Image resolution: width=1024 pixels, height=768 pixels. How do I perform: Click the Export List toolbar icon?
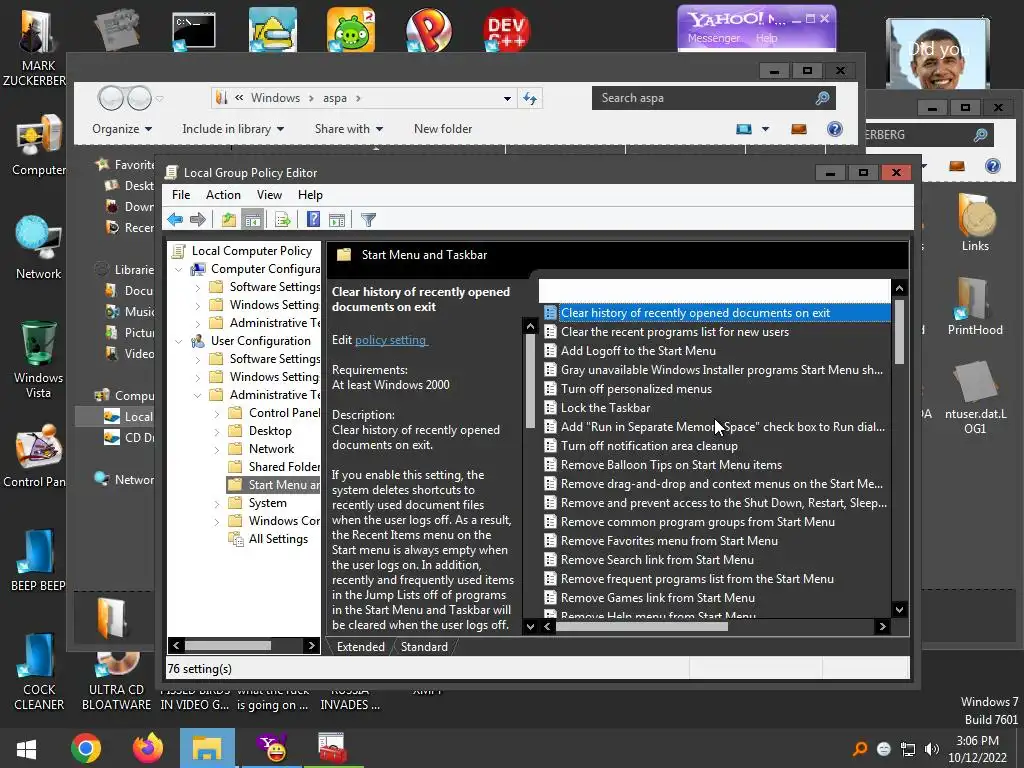(x=283, y=220)
